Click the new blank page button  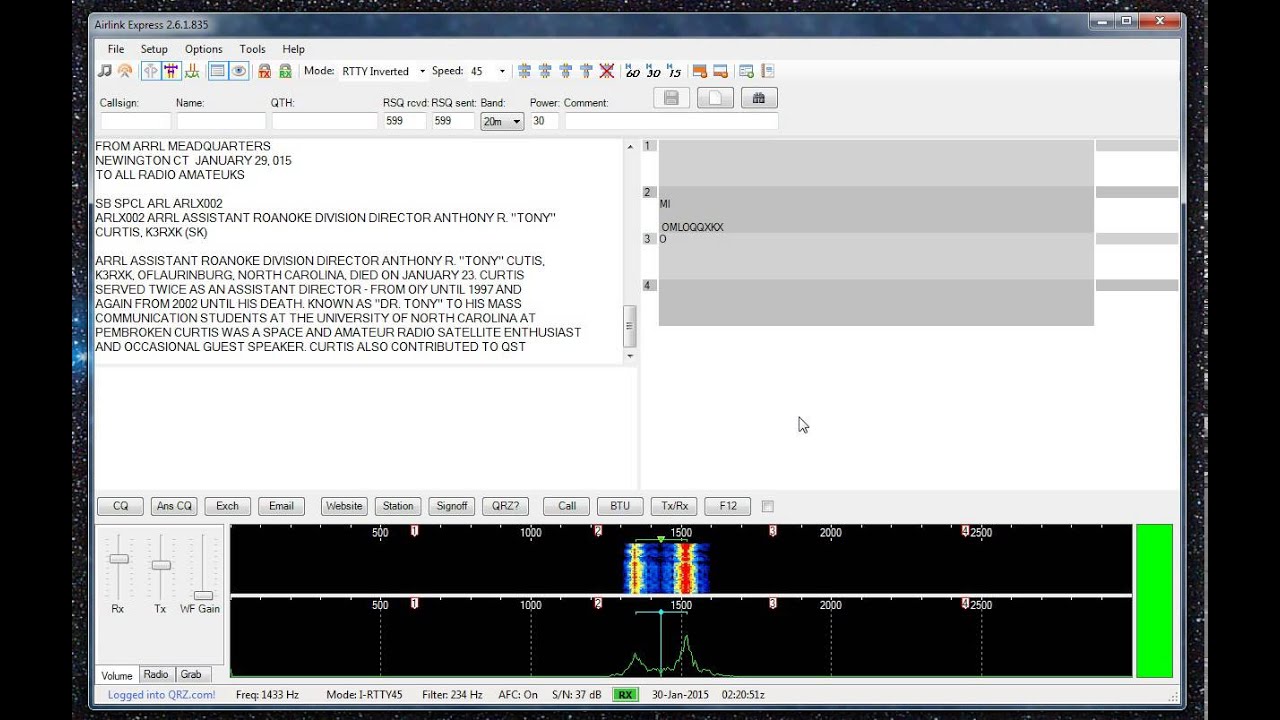pyautogui.click(x=716, y=98)
